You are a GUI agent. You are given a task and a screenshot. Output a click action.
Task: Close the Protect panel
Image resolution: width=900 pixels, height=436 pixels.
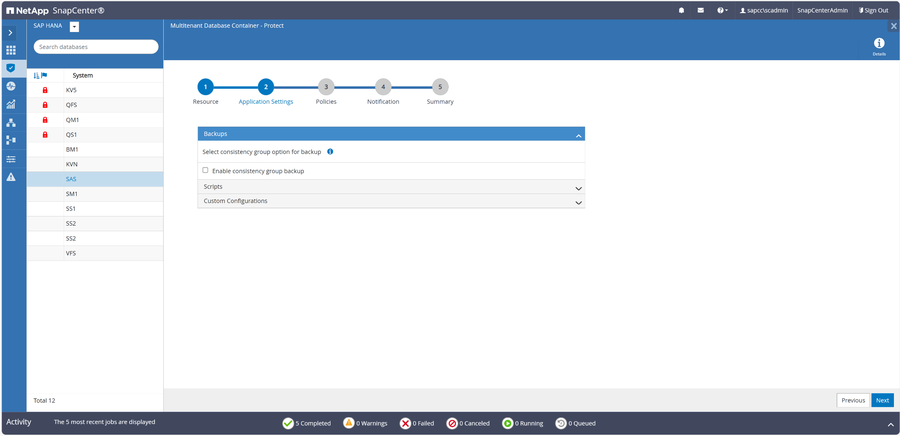click(893, 26)
